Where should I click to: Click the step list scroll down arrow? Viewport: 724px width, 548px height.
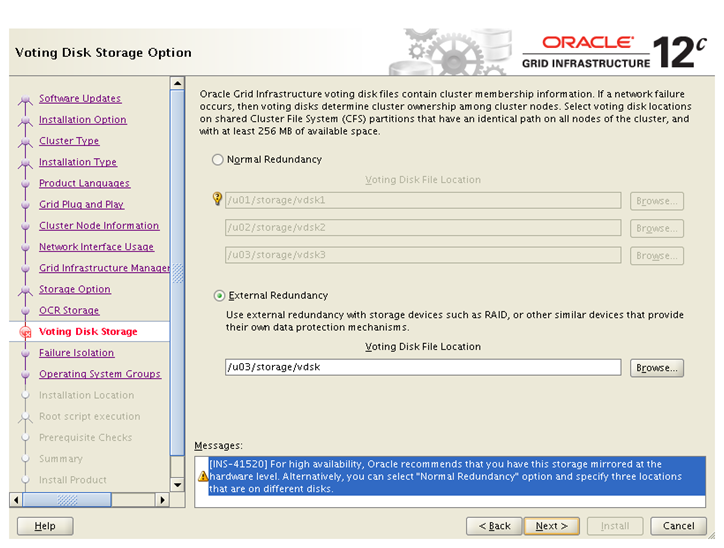point(177,485)
